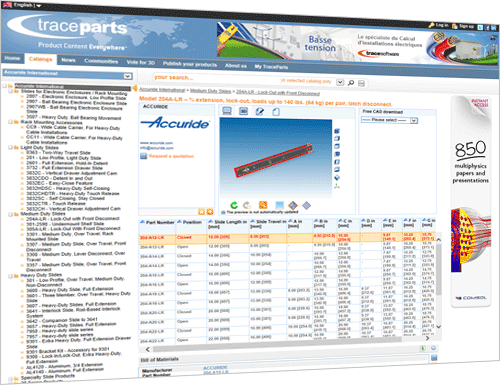Toggle the Medium Duty Slides tree node box
500x385 pixels.
pos(10,214)
